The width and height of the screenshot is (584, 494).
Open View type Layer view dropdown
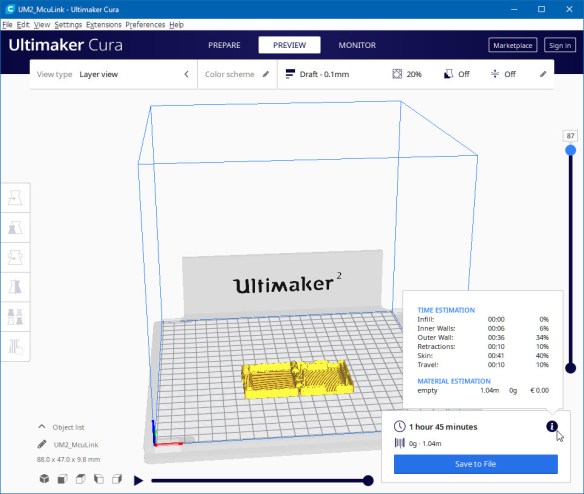click(114, 74)
